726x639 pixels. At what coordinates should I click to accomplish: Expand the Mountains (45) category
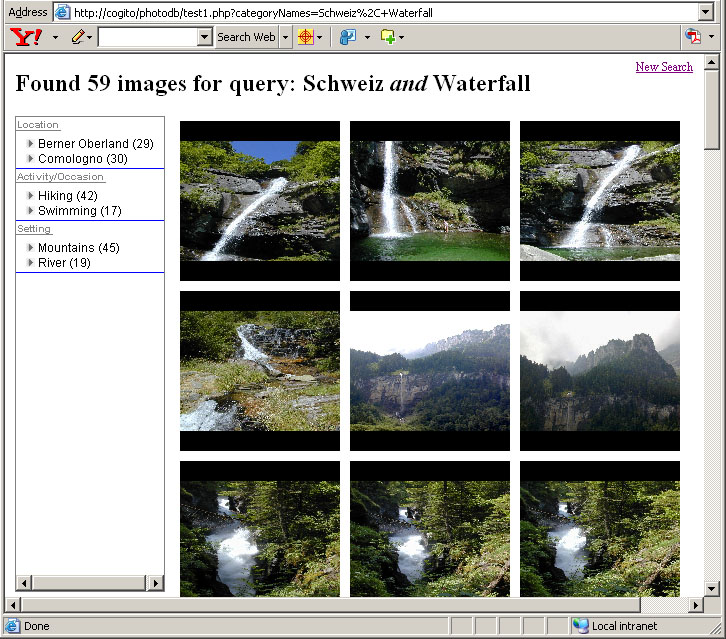tap(31, 247)
